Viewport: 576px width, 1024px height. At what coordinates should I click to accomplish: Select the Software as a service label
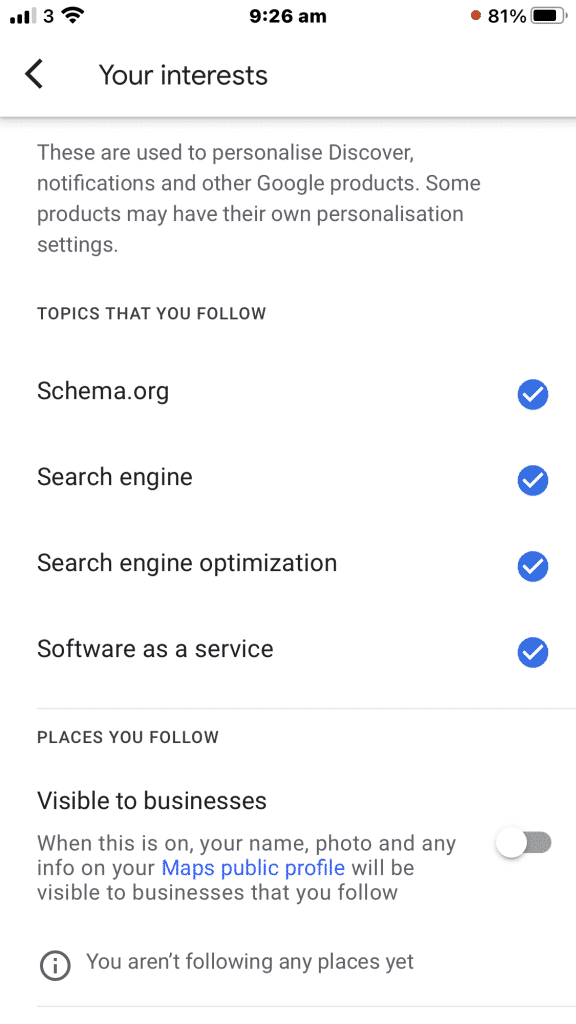[155, 648]
